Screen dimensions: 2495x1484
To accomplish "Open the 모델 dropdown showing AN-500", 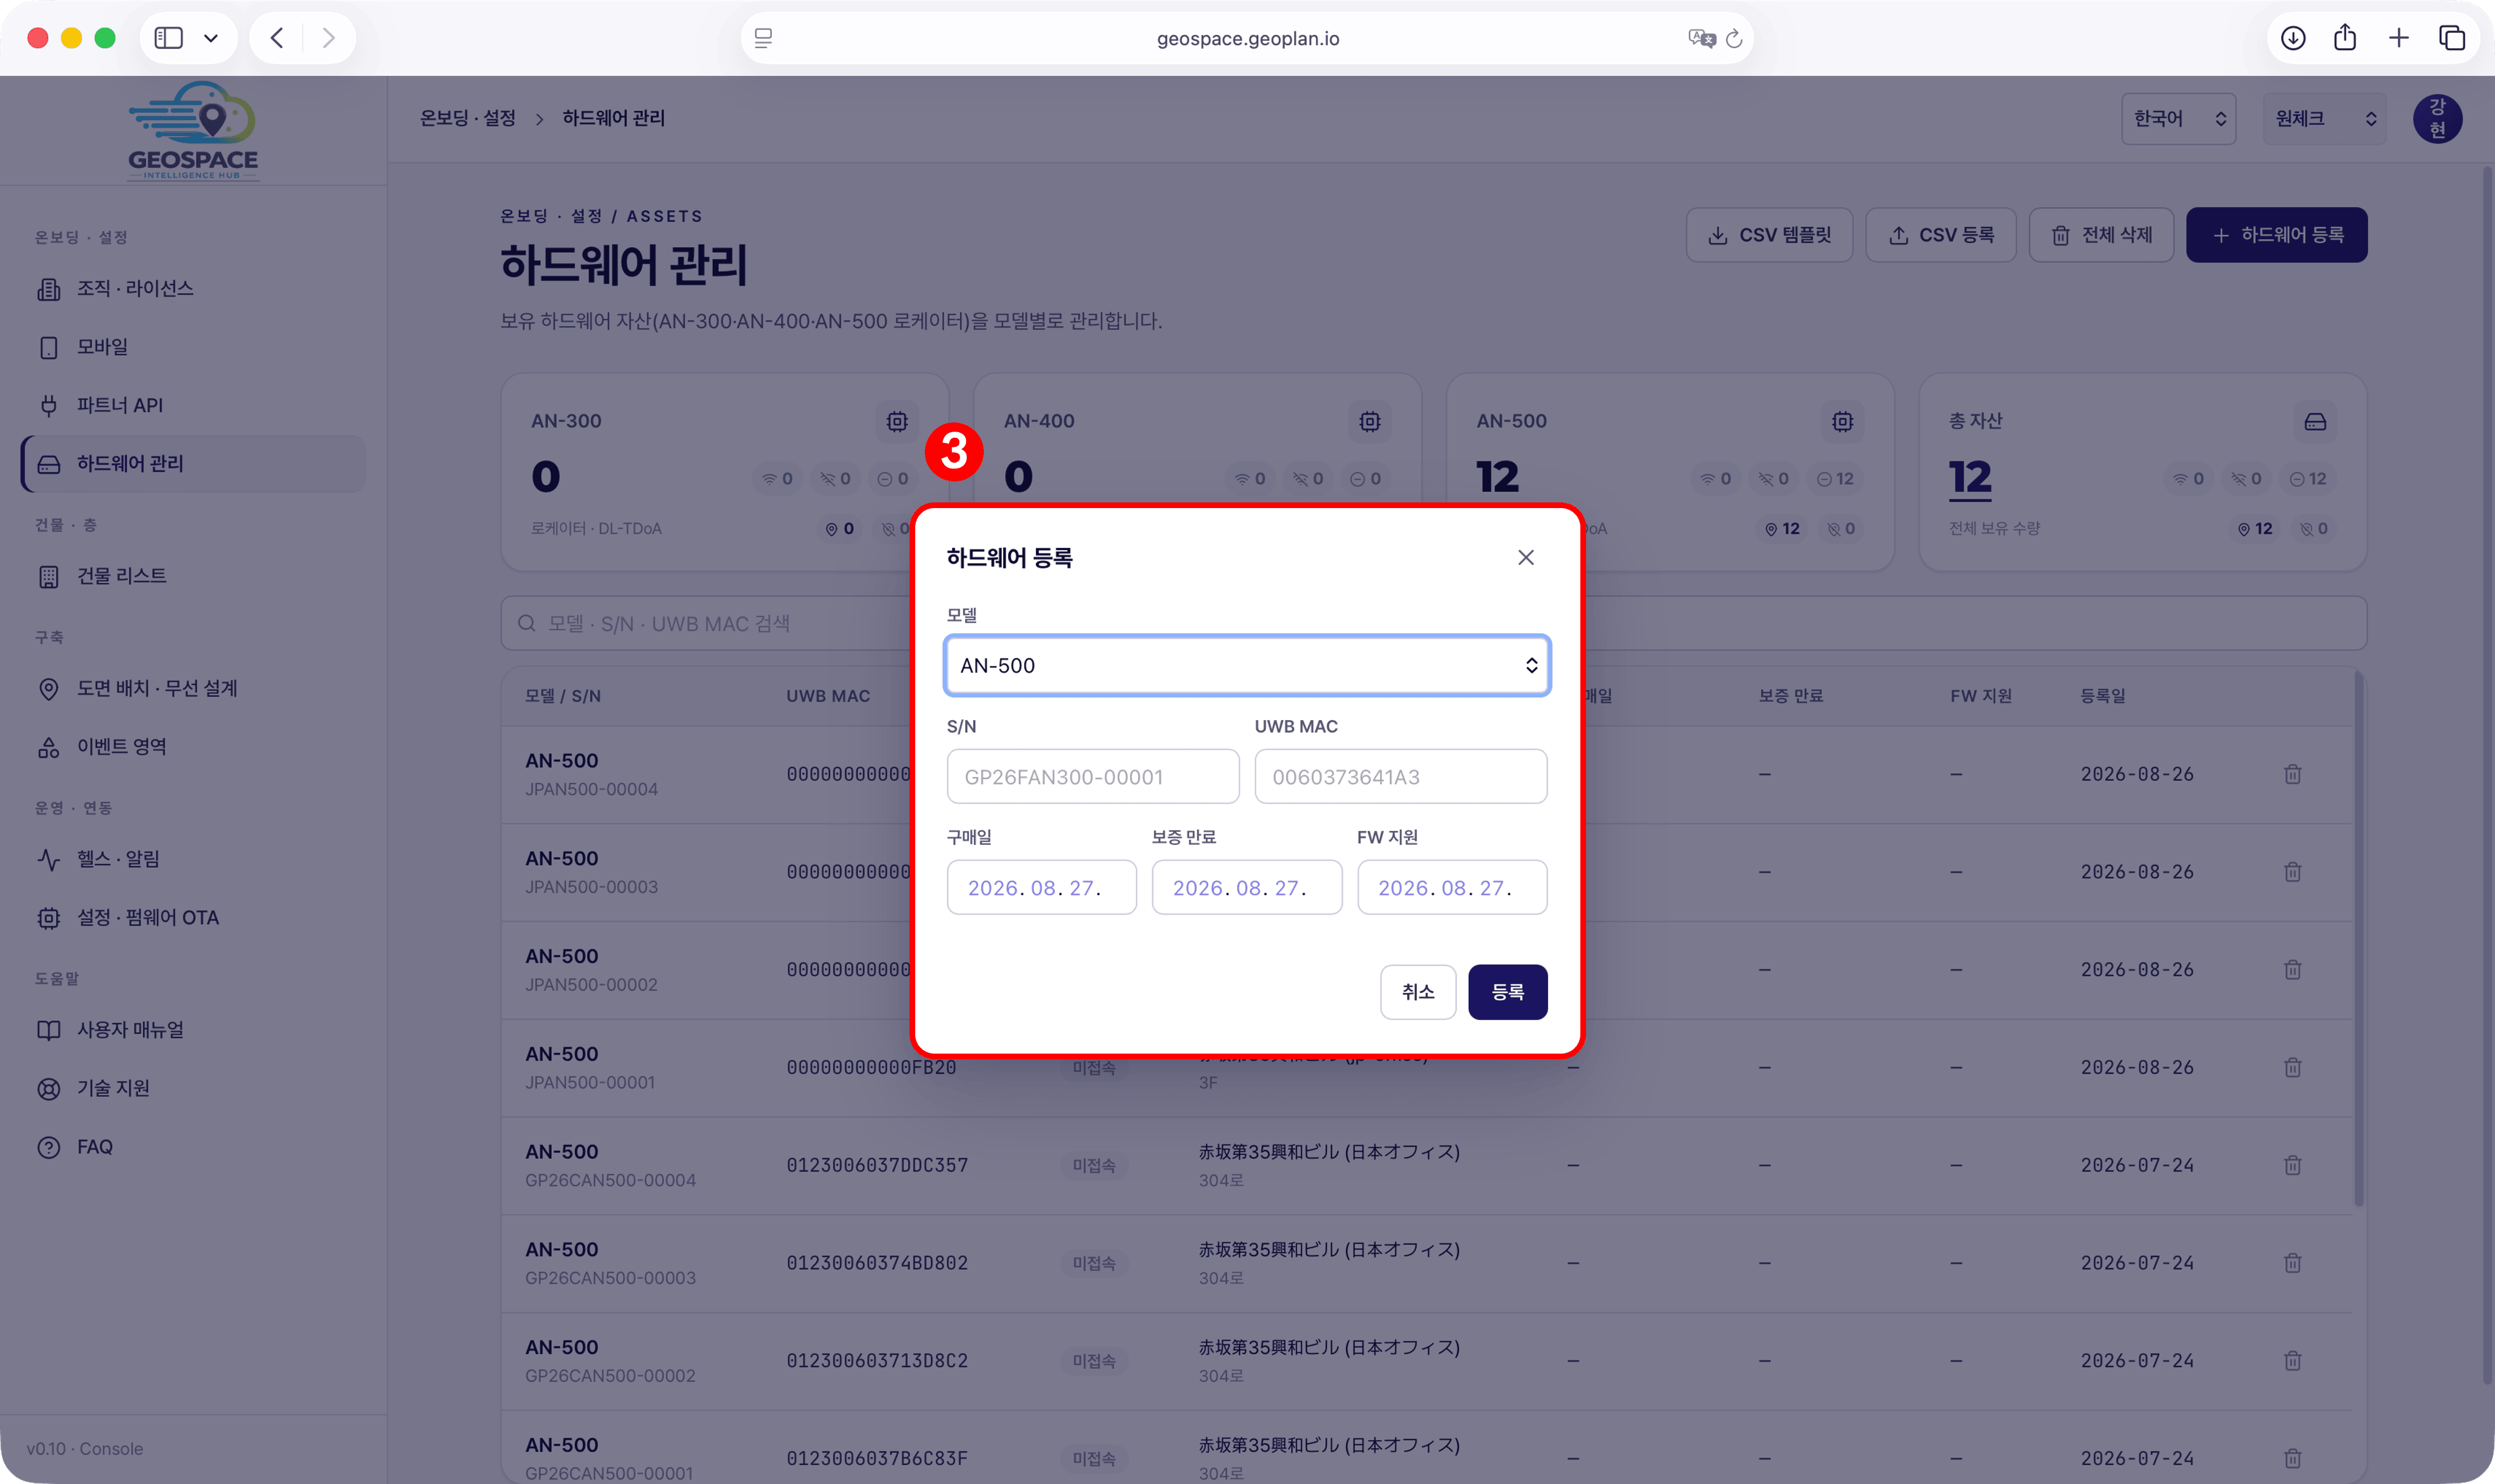I will (x=1246, y=665).
